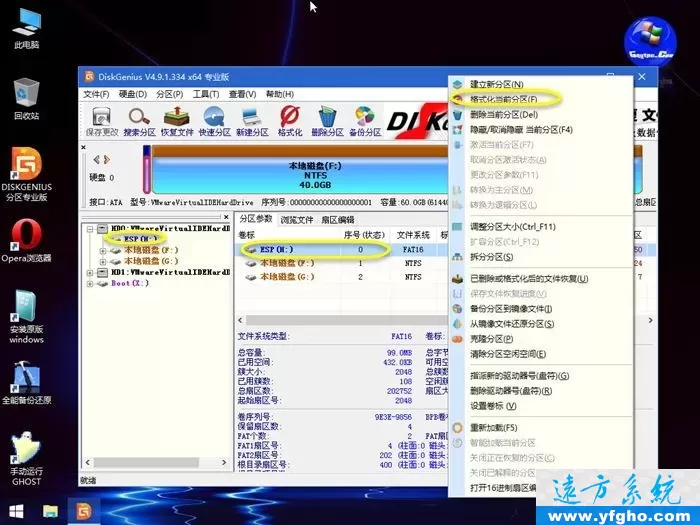This screenshot has height=525, width=700.
Task: Choose 建立新分区(N) in context menu
Action: 541,84
